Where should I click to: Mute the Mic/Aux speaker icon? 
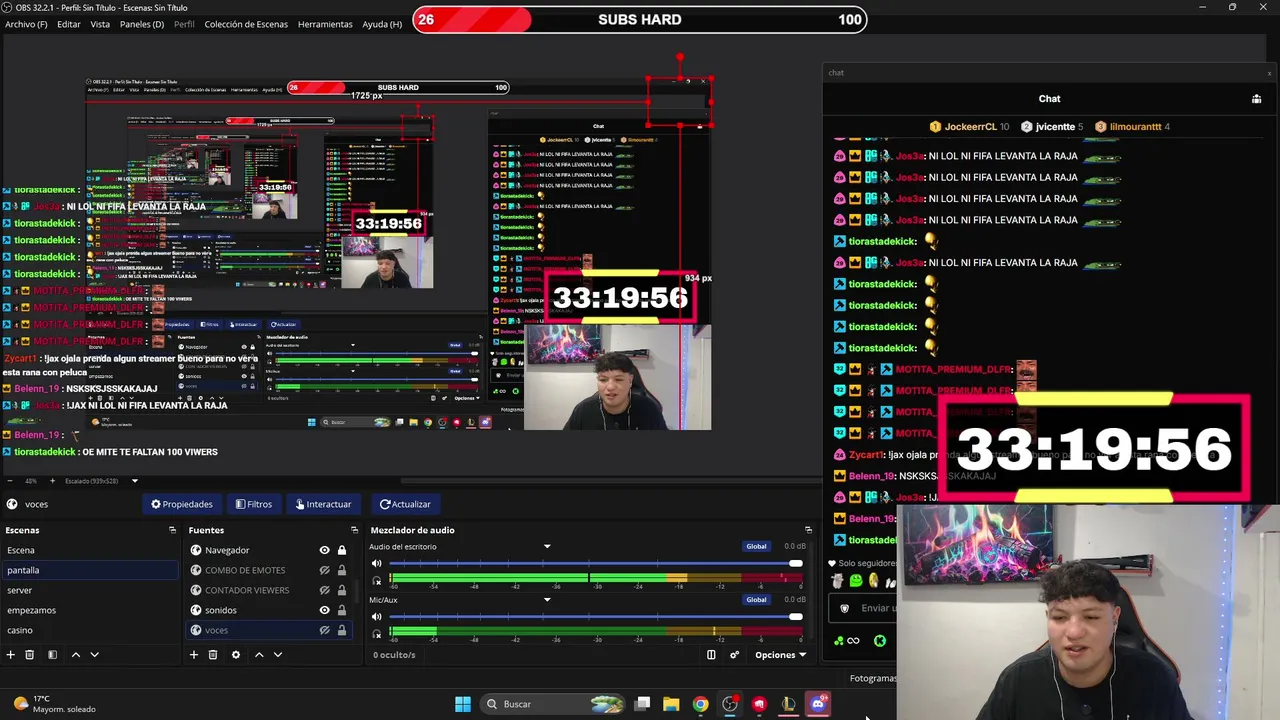[x=377, y=616]
